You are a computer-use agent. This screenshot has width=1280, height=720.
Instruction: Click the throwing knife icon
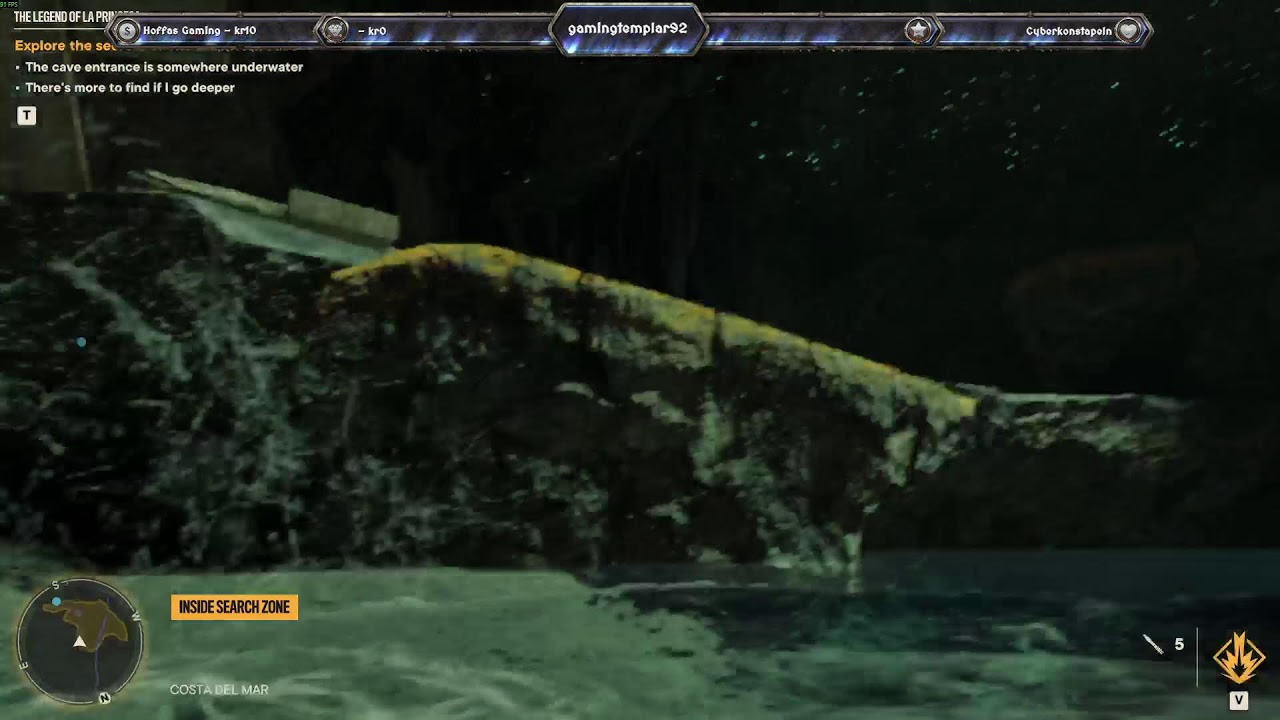click(1153, 645)
